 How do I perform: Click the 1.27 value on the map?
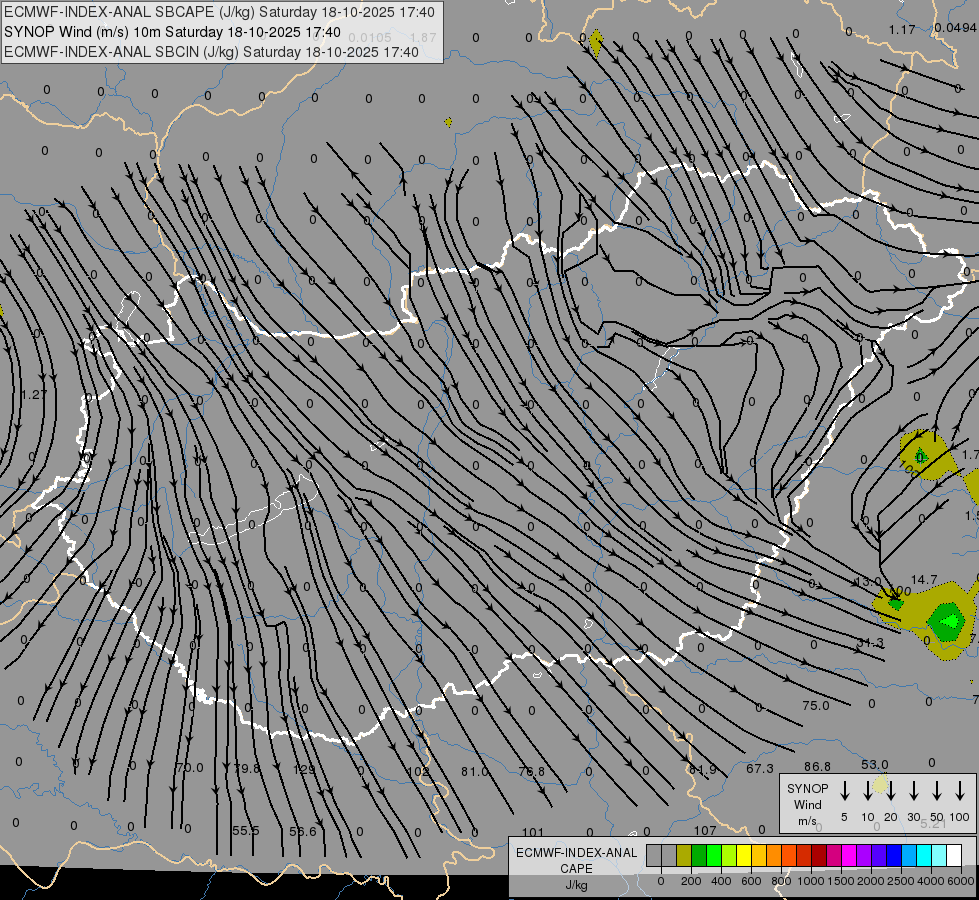(x=34, y=395)
